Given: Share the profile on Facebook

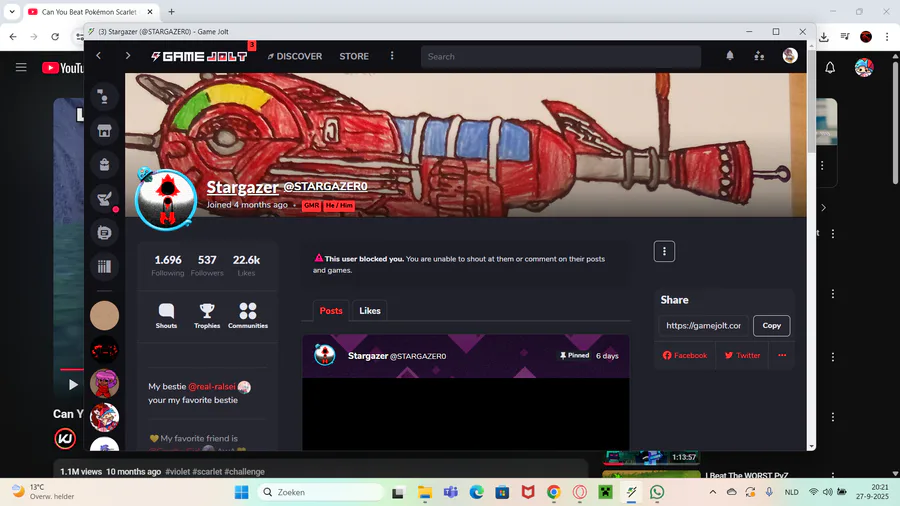Looking at the screenshot, I should point(685,355).
